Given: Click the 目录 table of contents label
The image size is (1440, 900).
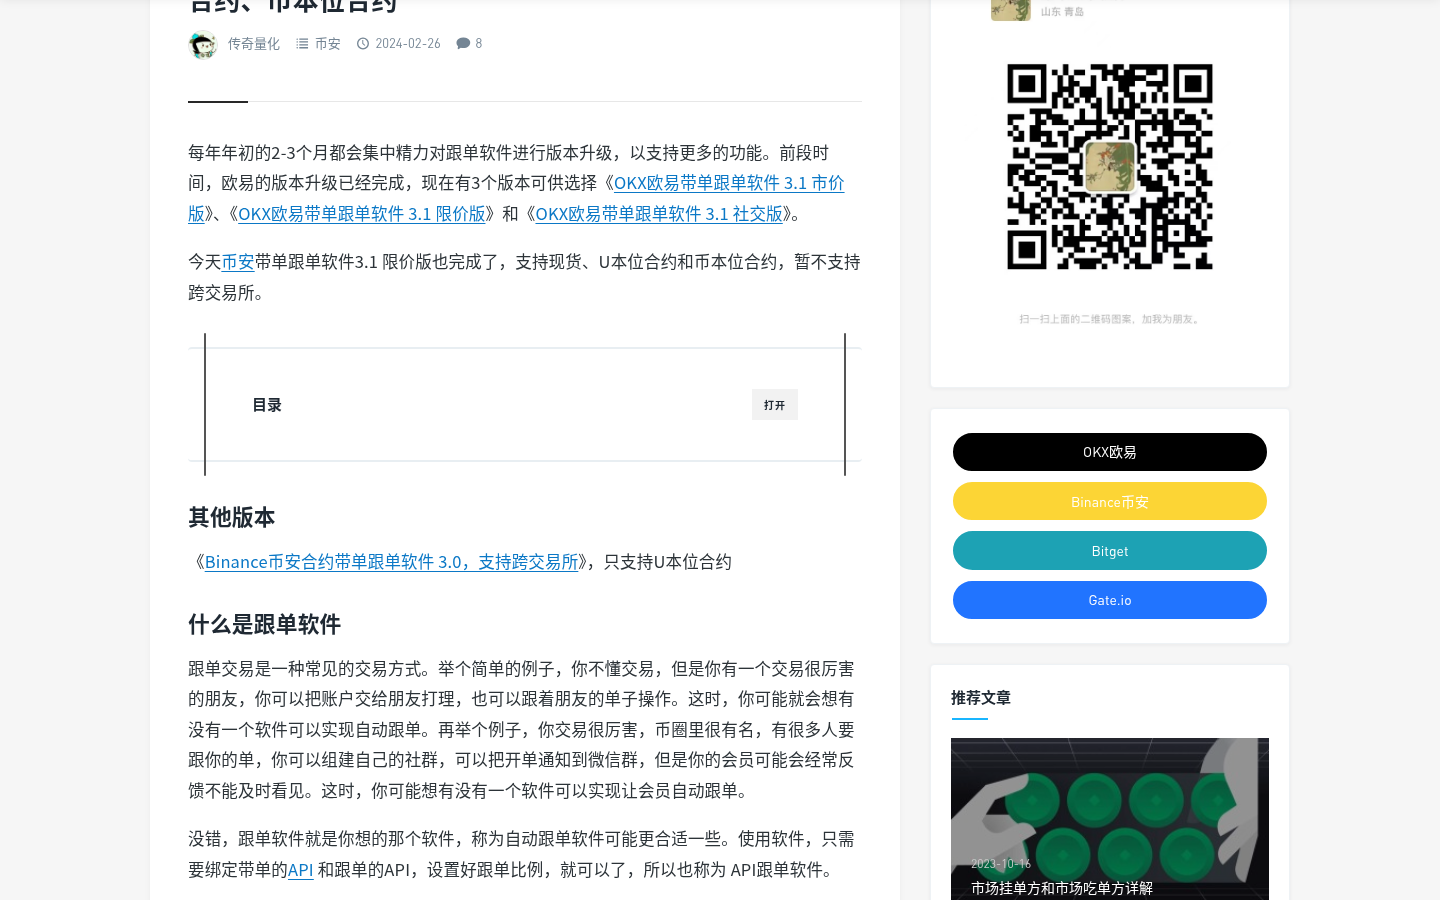Looking at the screenshot, I should coord(267,405).
